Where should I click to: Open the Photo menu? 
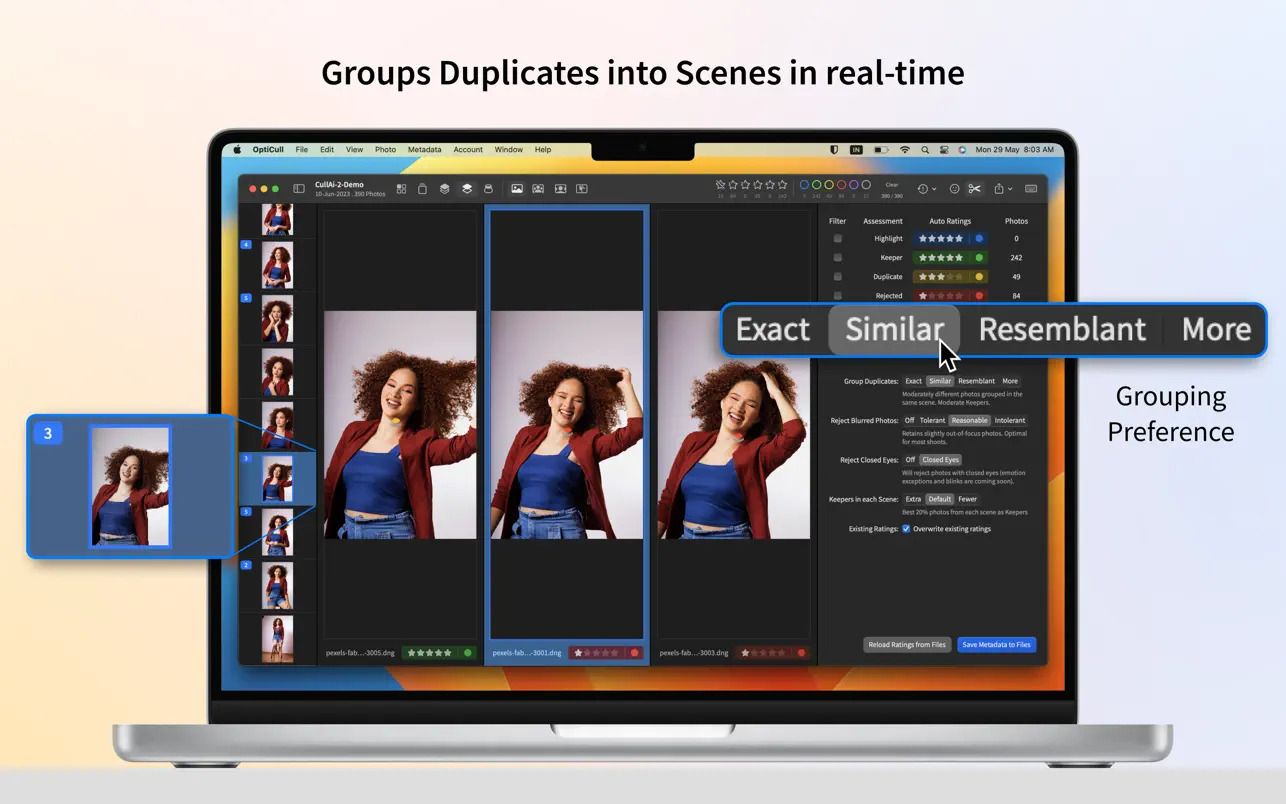coord(385,150)
